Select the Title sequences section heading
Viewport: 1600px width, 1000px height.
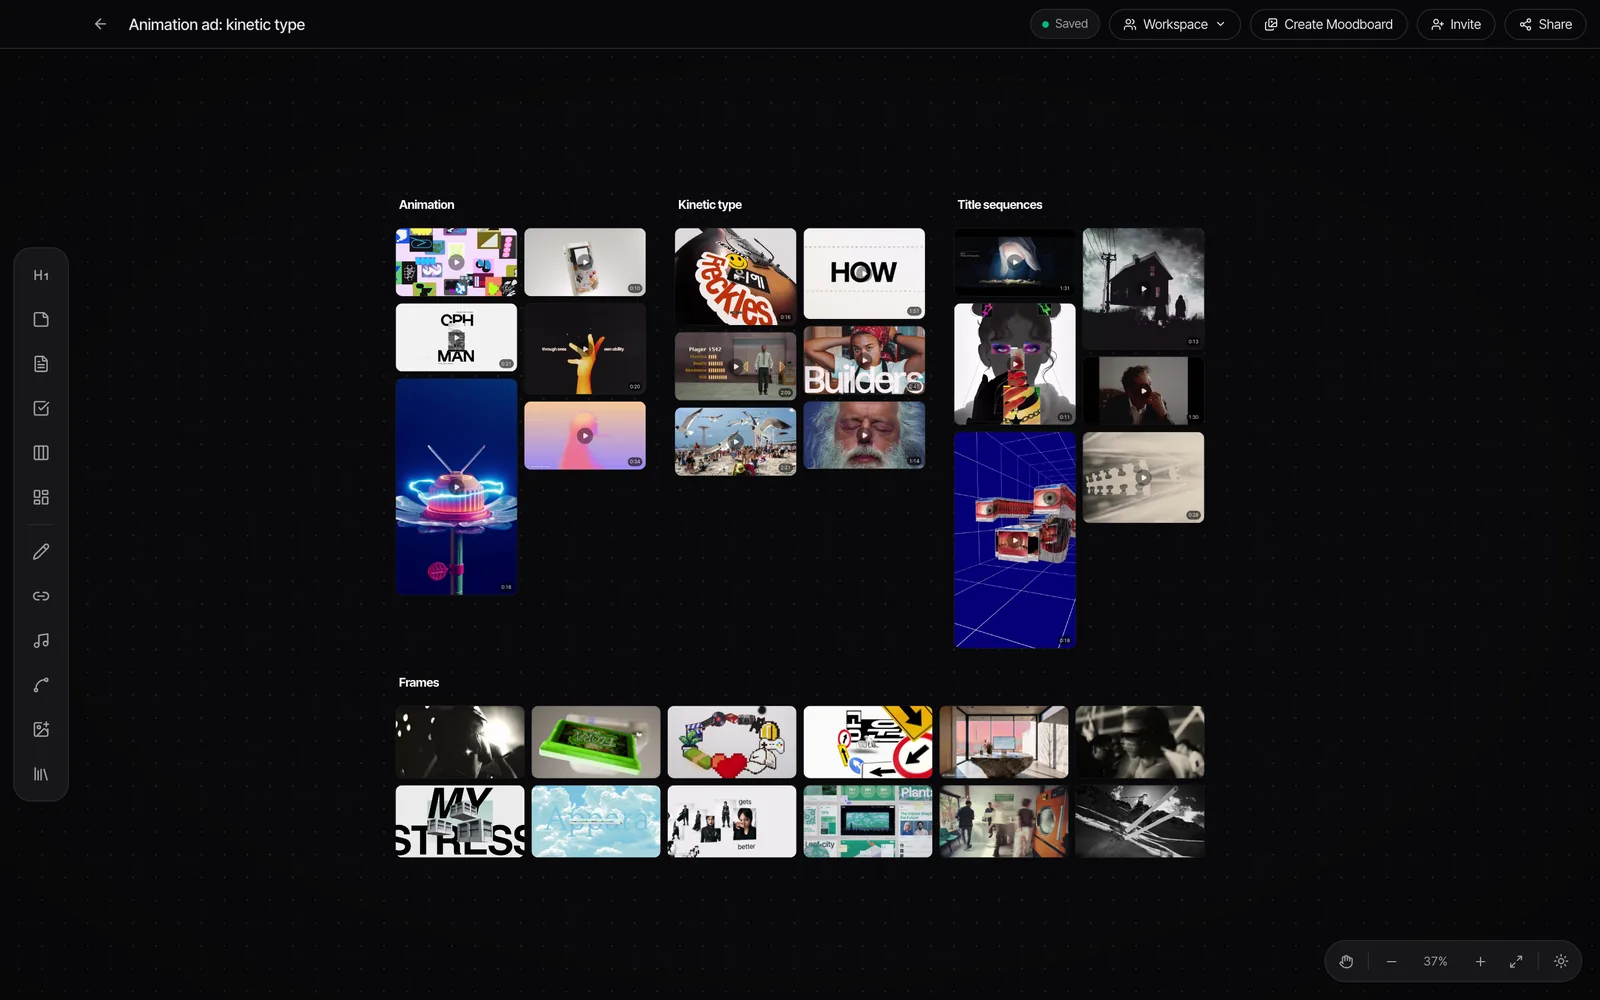[1000, 205]
